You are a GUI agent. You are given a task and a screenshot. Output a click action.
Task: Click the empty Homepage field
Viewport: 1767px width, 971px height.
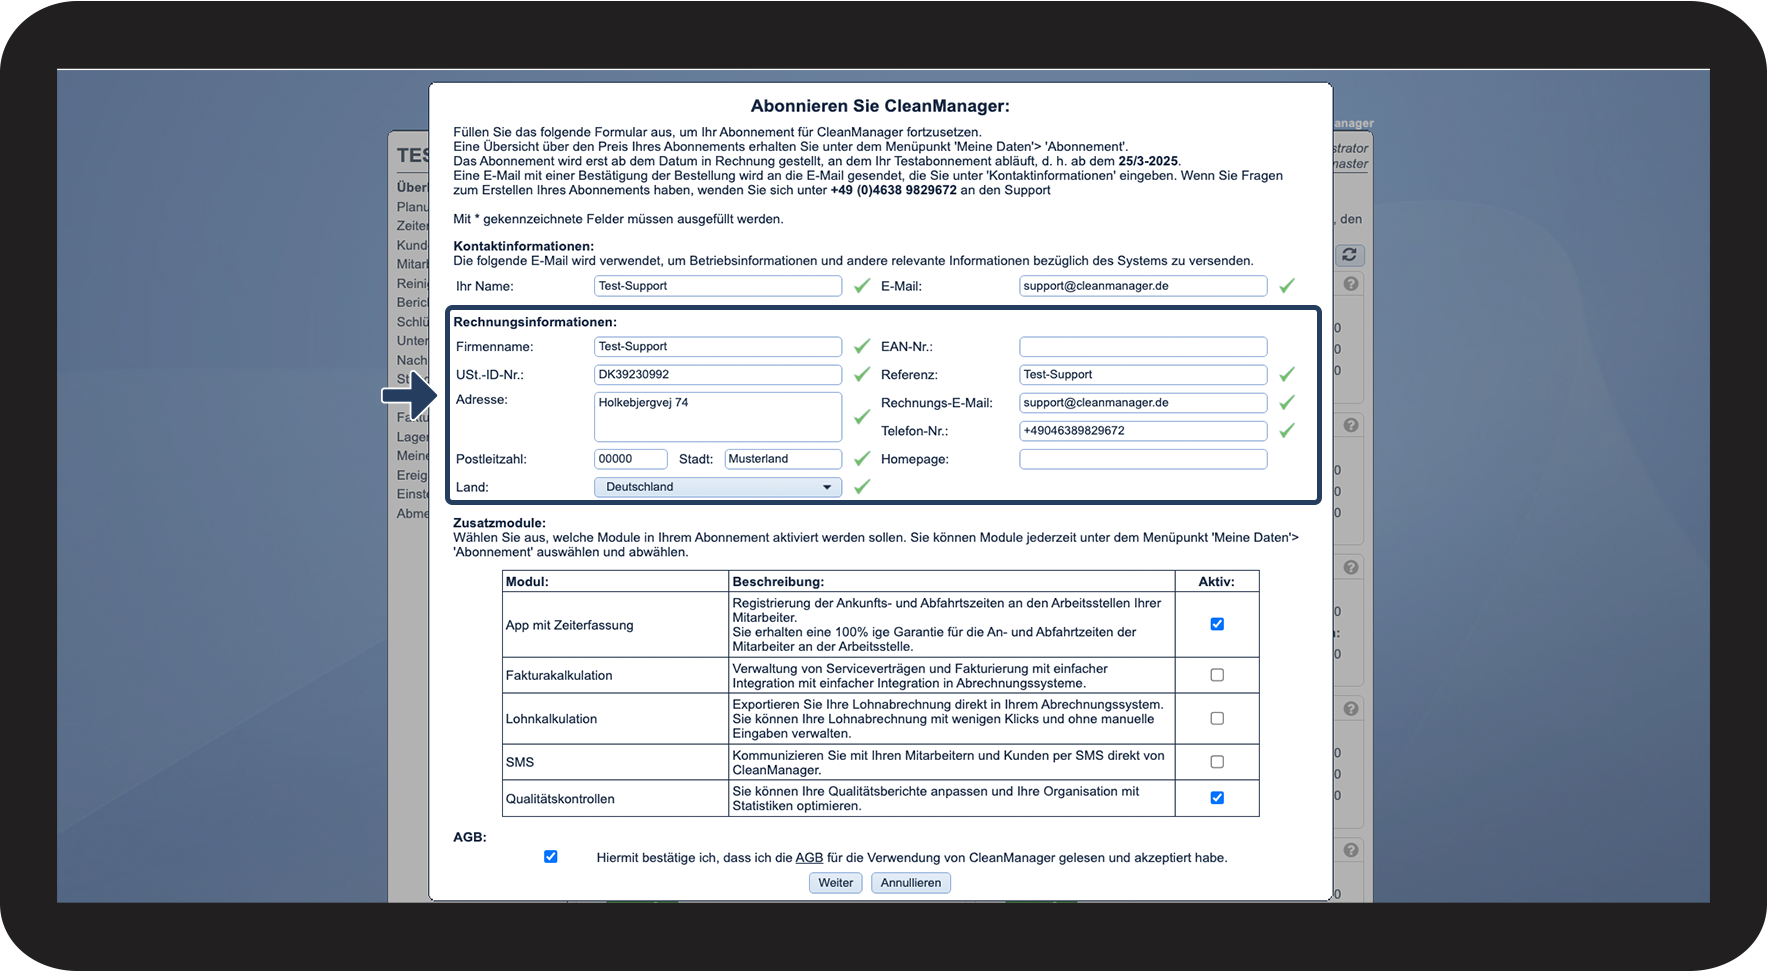(x=1143, y=459)
